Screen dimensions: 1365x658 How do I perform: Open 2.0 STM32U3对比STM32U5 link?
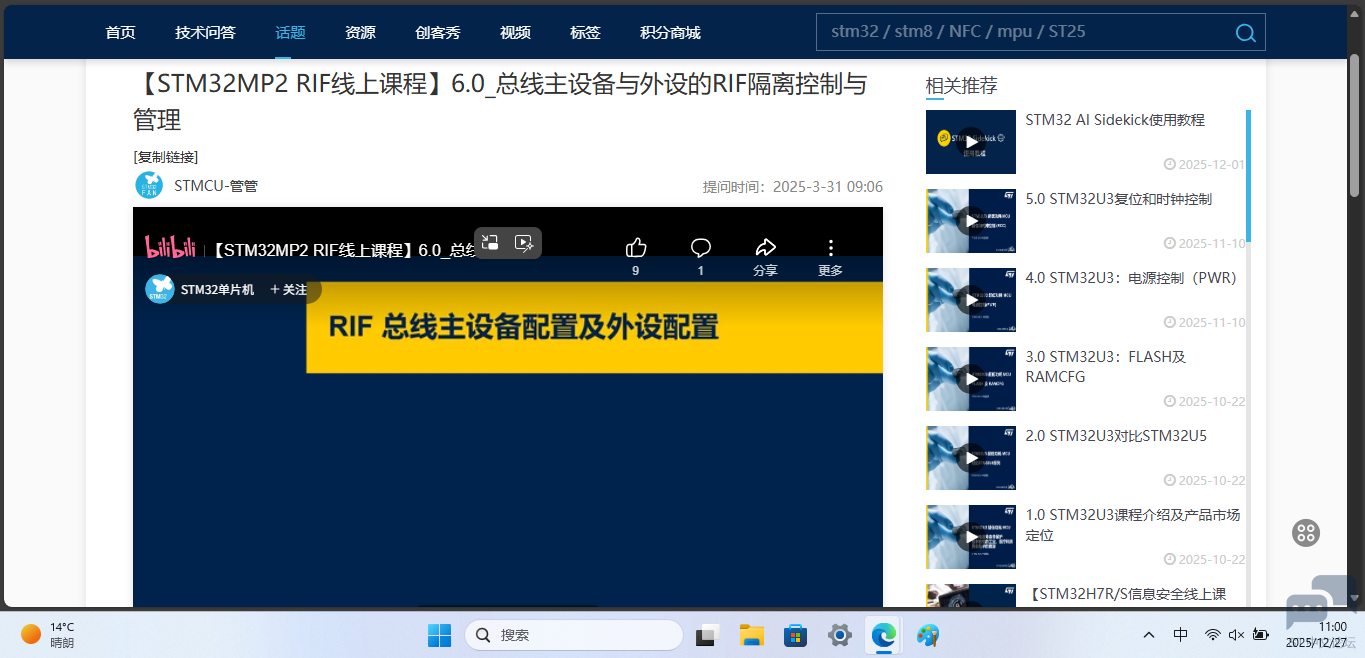(1116, 436)
